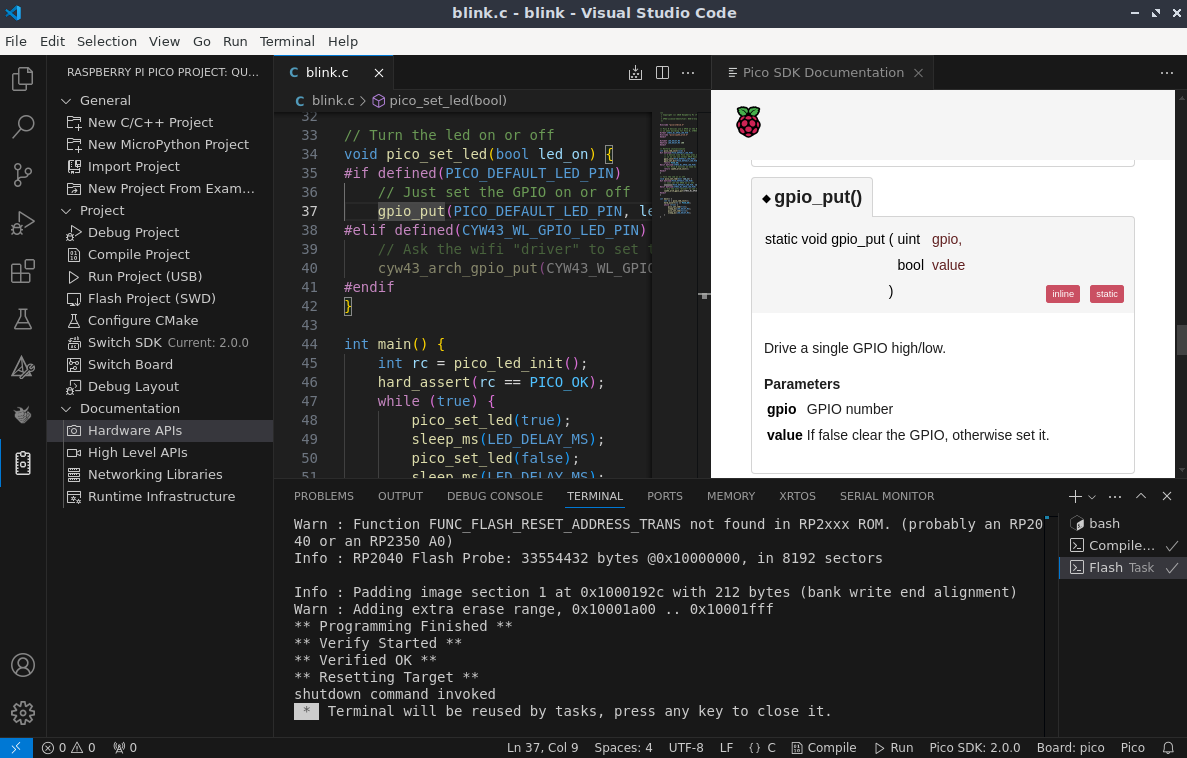Switch to the PROBLEMS panel tab
Viewport: 1187px width, 758px height.
(x=324, y=496)
